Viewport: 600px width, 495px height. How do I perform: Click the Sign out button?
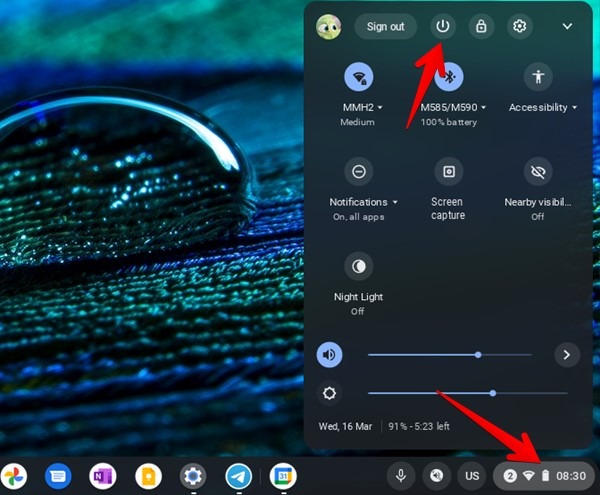385,26
